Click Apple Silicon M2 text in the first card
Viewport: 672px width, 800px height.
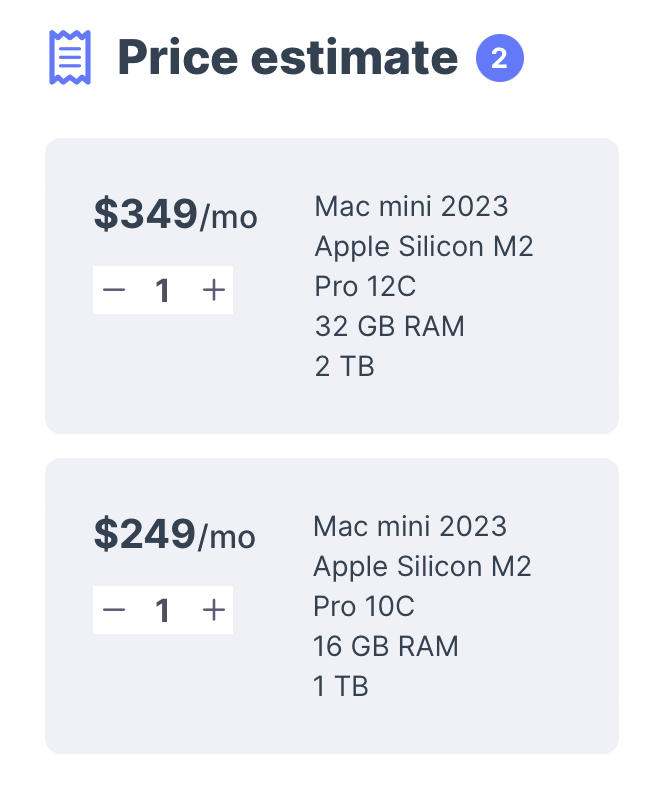click(424, 246)
